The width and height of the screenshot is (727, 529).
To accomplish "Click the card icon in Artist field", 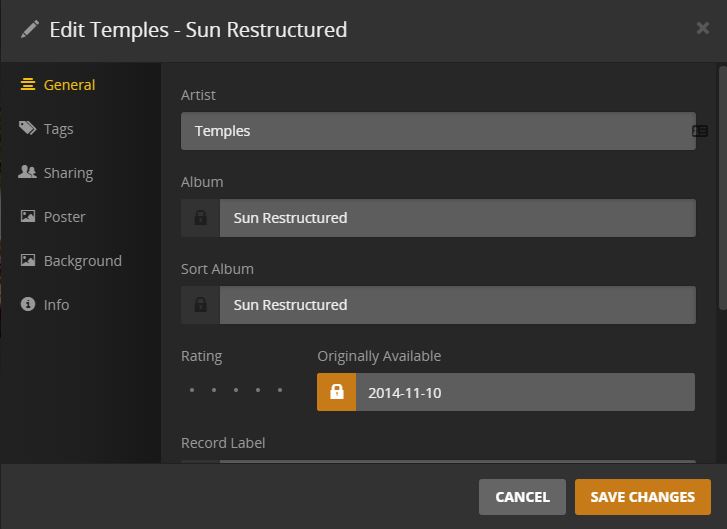I will pyautogui.click(x=700, y=131).
